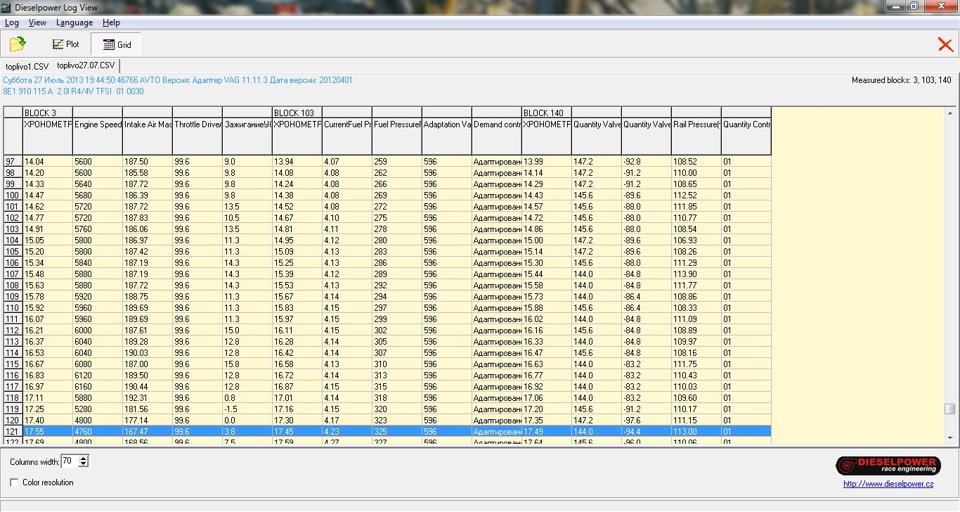Click the BLOCK 3 header cell
This screenshot has height=512, width=960.
48,113
